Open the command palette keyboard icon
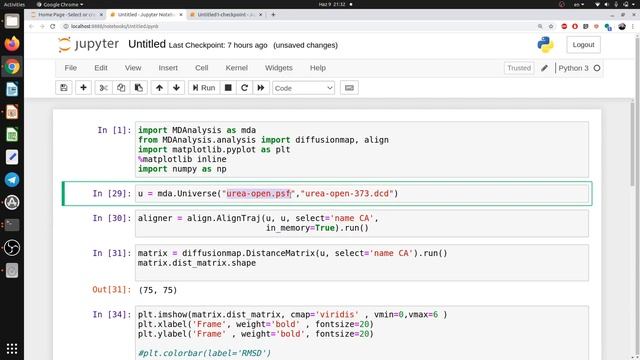 349,88
